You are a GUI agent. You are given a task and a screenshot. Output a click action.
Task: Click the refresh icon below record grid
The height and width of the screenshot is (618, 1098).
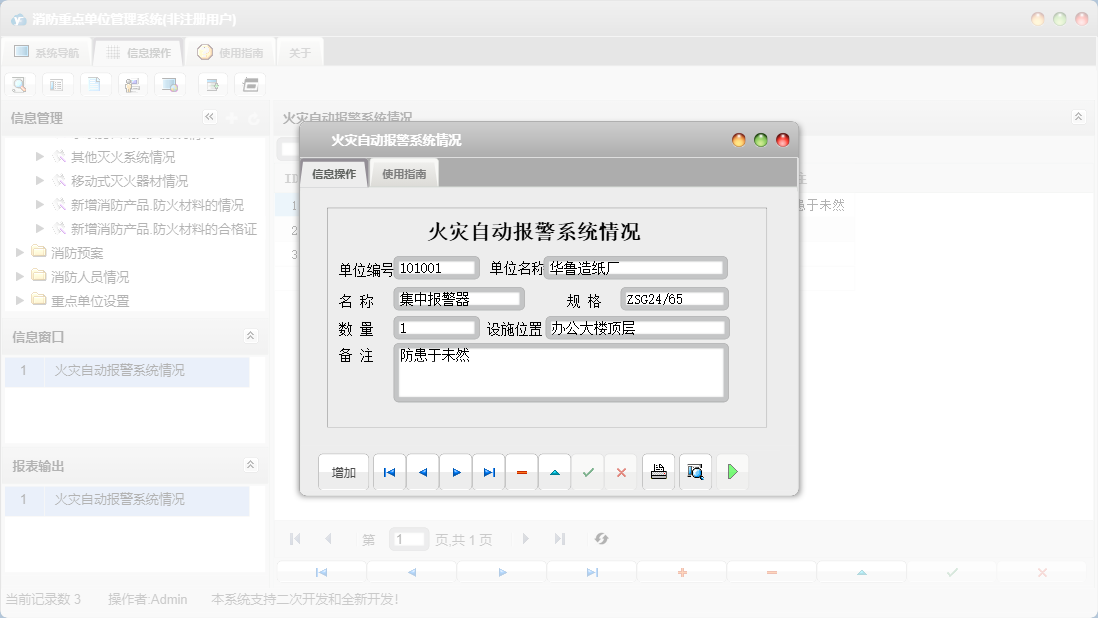(601, 538)
